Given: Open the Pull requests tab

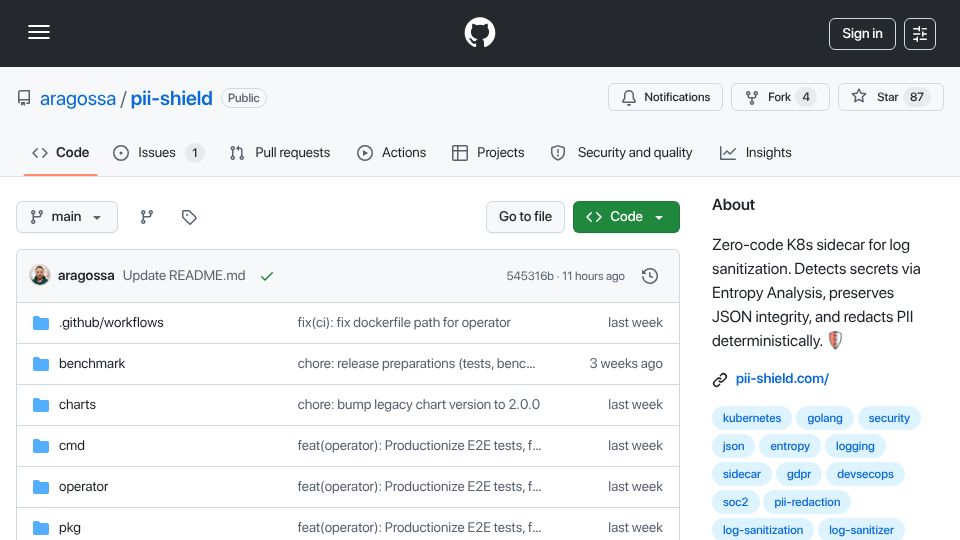Looking at the screenshot, I should coord(280,152).
